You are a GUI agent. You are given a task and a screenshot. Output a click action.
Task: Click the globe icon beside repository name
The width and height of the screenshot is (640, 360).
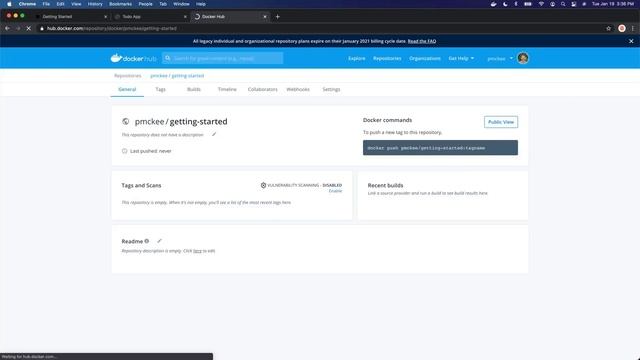(126, 122)
